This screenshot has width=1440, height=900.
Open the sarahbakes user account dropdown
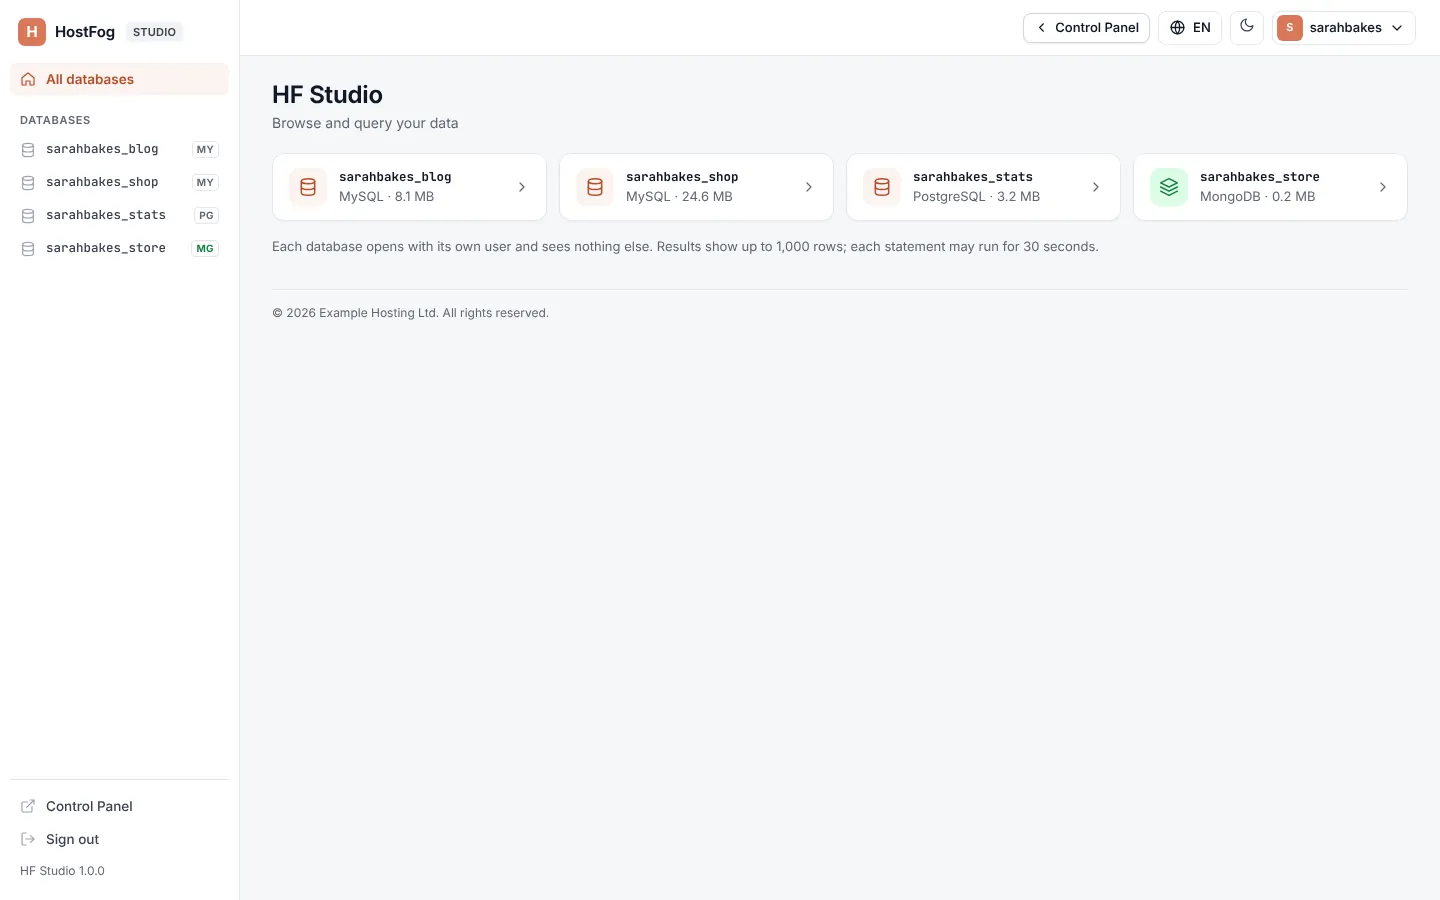1344,28
